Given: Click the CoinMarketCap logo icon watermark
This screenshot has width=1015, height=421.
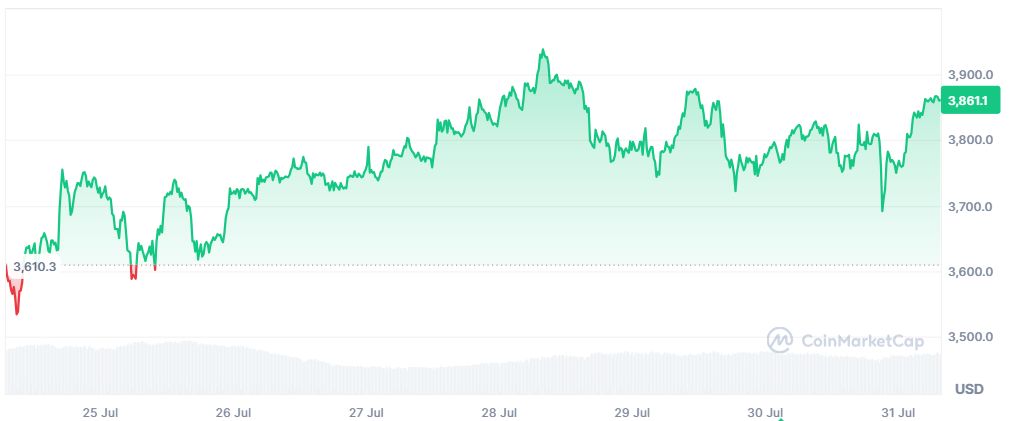Looking at the screenshot, I should 780,340.
